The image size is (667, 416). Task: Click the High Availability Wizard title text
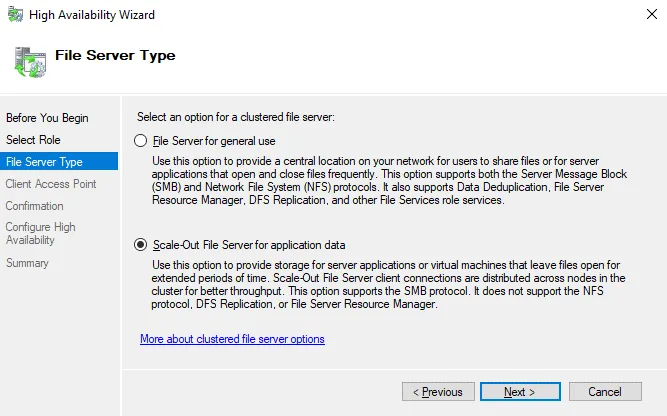(92, 16)
